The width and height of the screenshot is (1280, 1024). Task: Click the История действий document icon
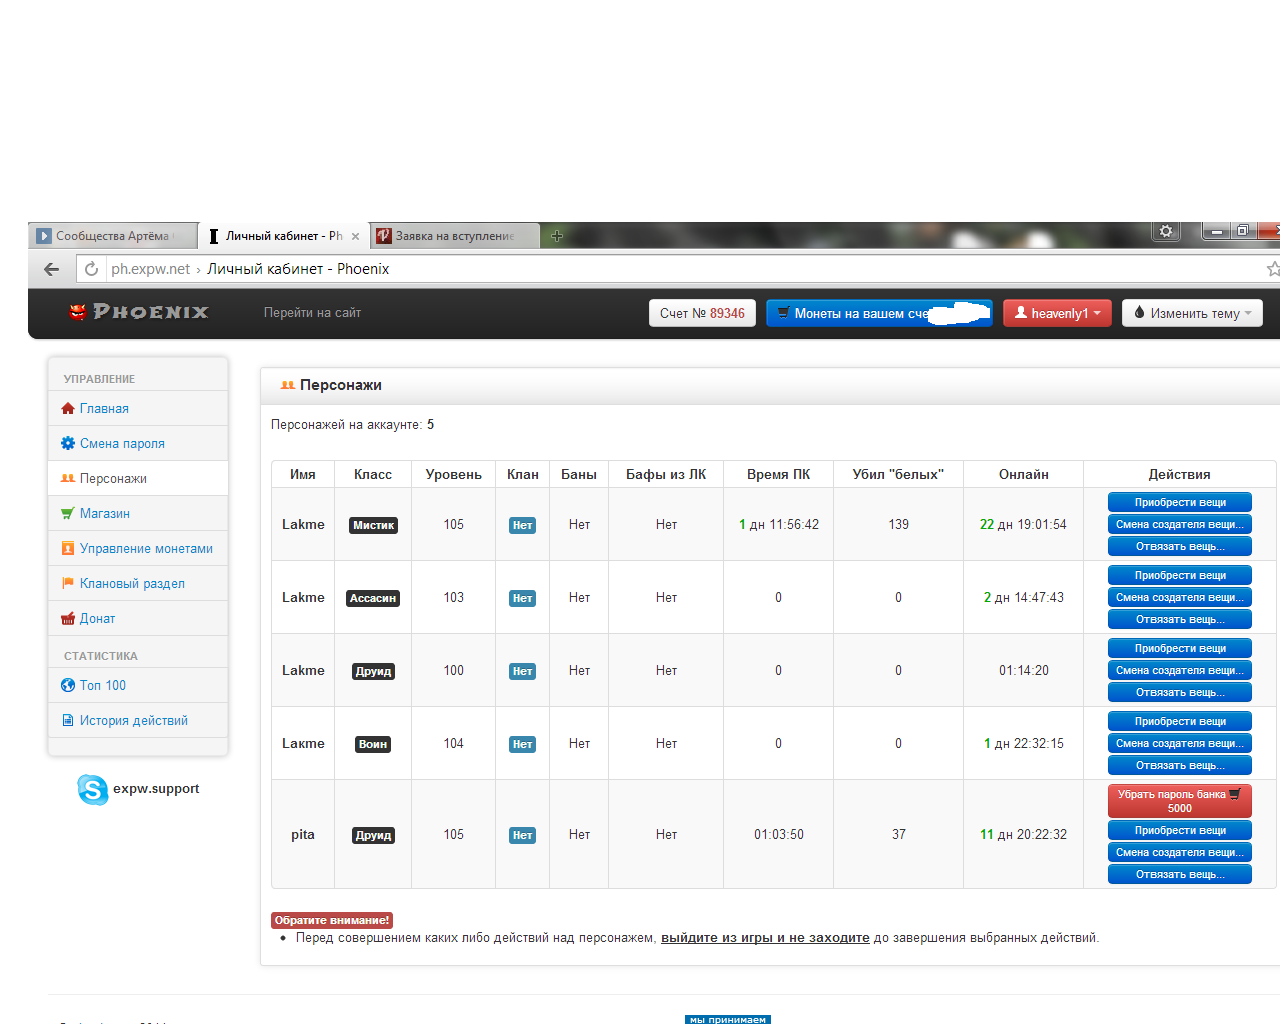pyautogui.click(x=68, y=720)
